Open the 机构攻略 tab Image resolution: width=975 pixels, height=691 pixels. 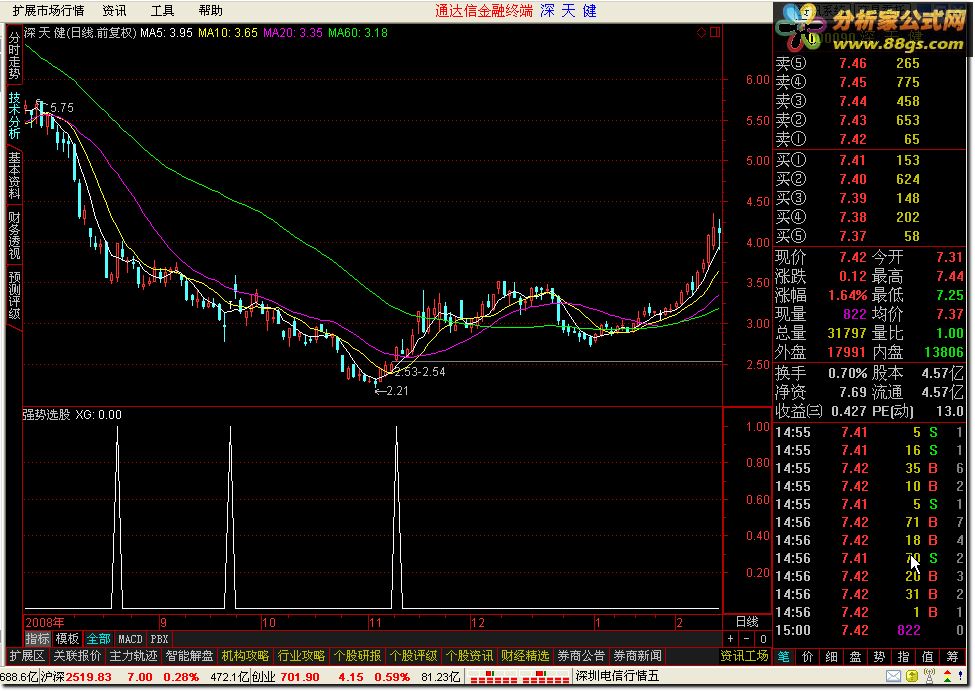(x=245, y=656)
